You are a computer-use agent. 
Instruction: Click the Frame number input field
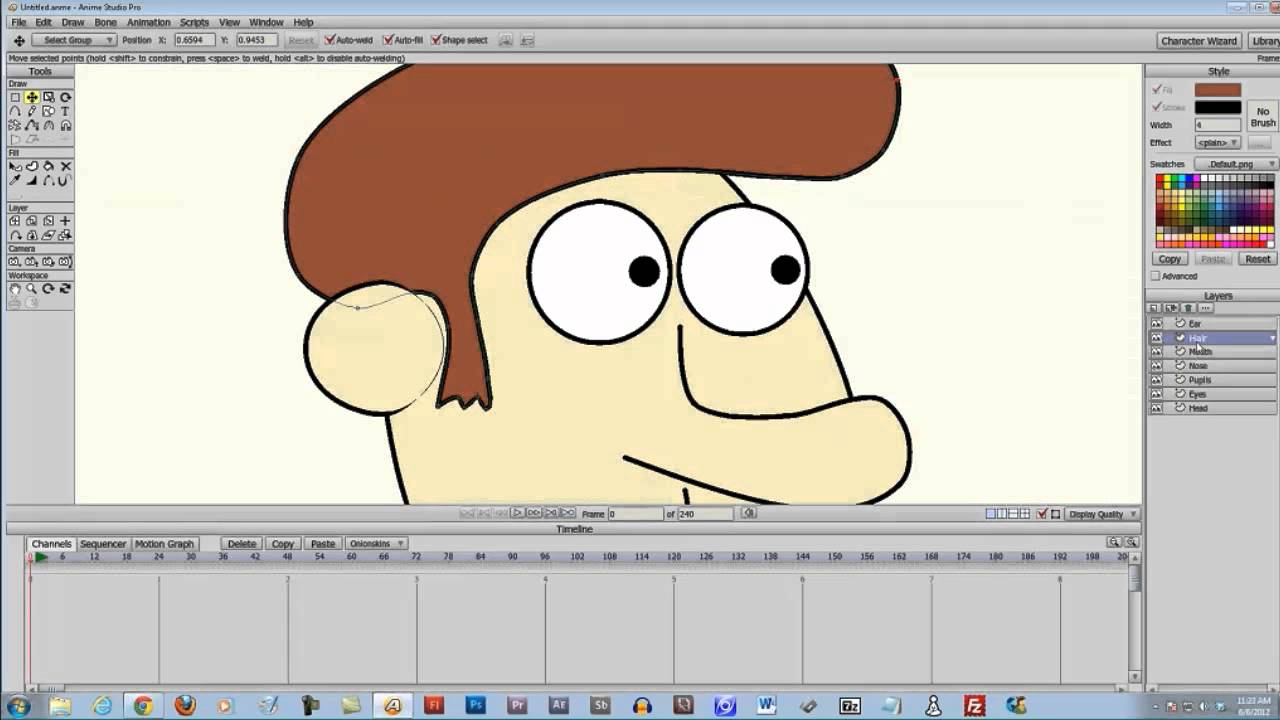635,514
